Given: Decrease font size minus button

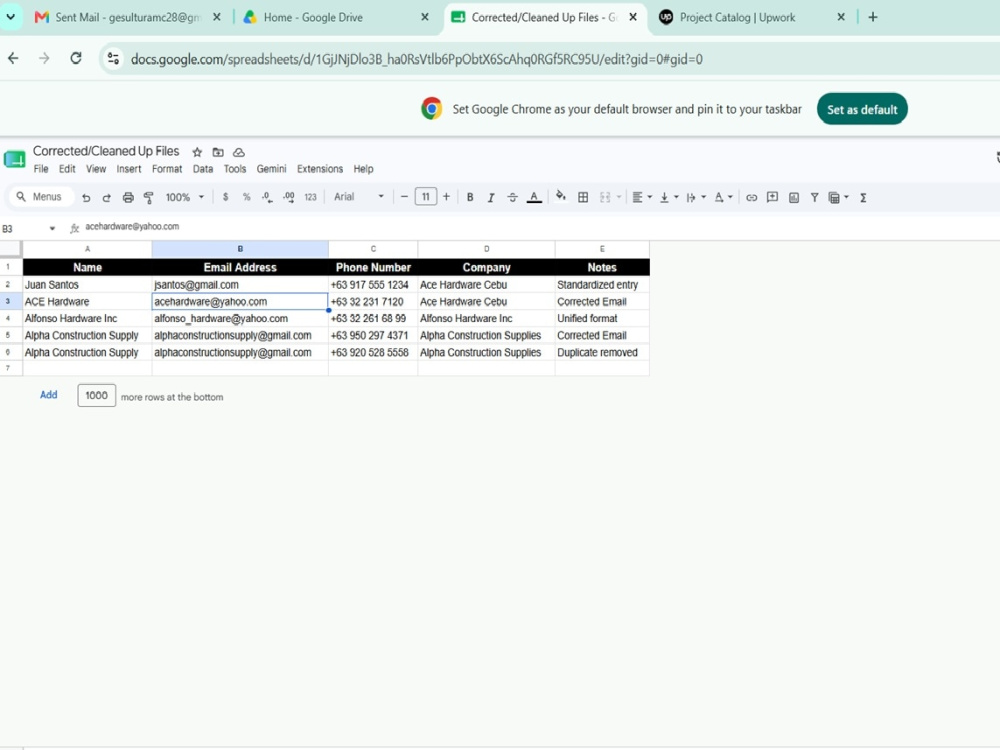Looking at the screenshot, I should pos(404,197).
